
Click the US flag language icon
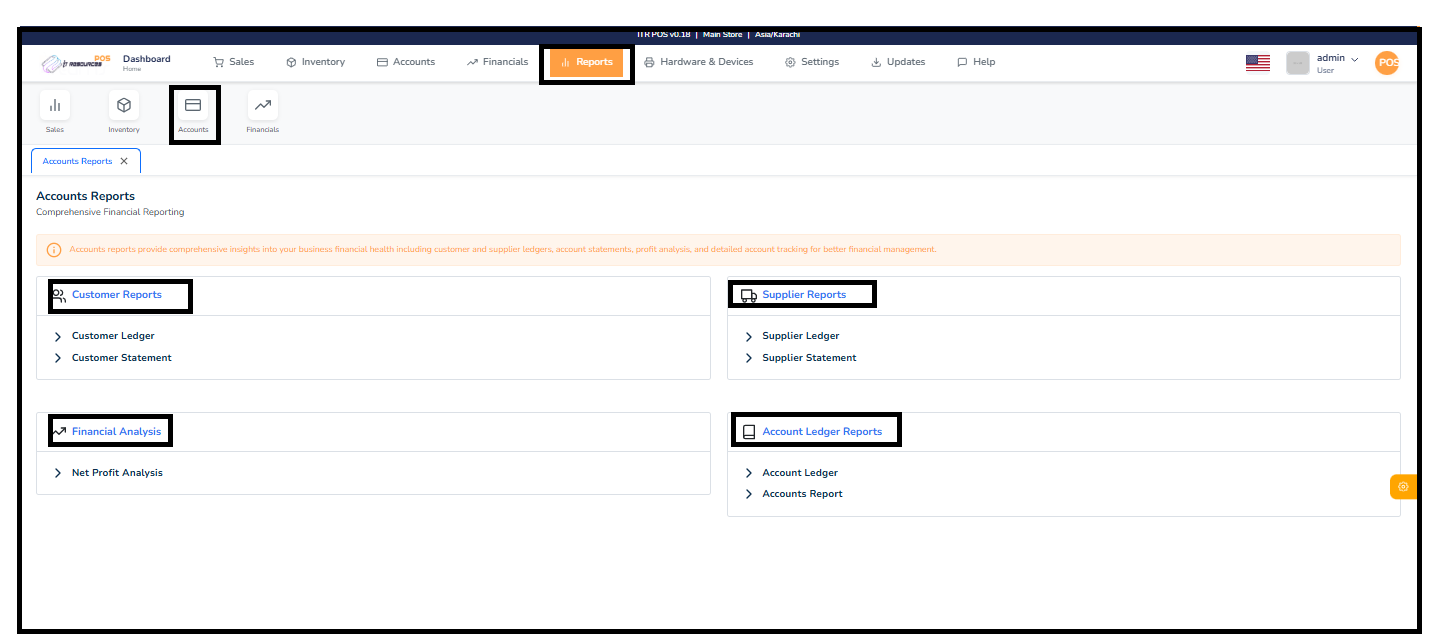[x=1257, y=61]
